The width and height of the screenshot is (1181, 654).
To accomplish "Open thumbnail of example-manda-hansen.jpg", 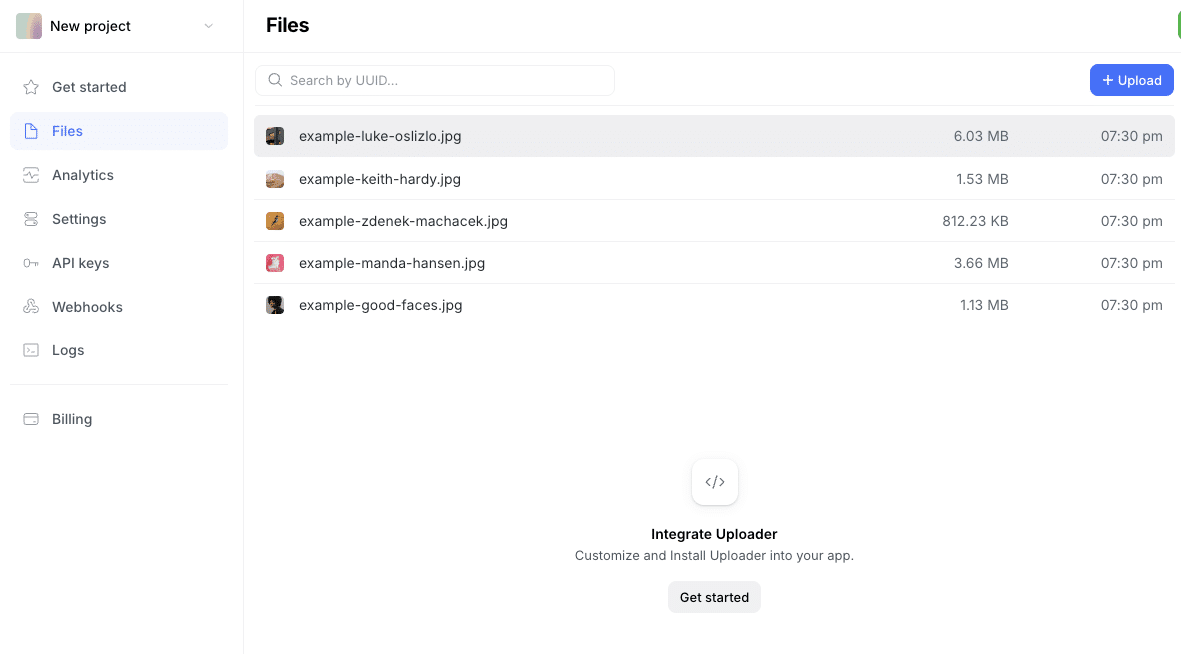I will pyautogui.click(x=275, y=263).
